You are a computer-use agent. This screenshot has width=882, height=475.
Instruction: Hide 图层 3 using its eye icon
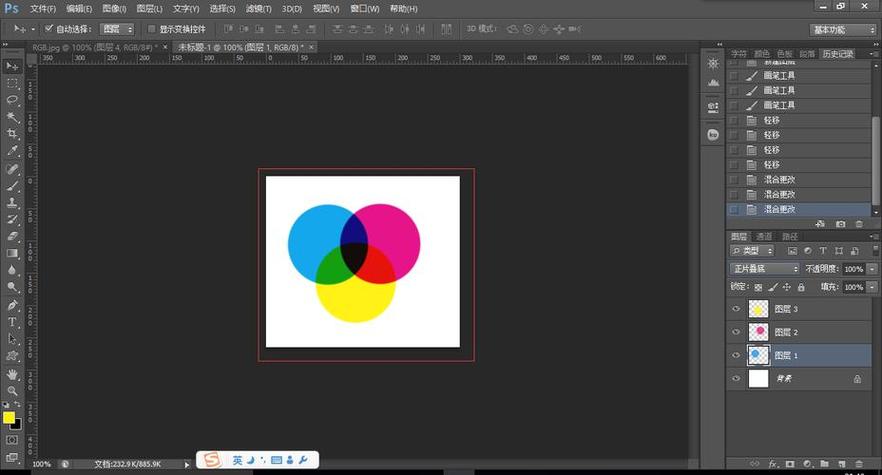[x=737, y=309]
